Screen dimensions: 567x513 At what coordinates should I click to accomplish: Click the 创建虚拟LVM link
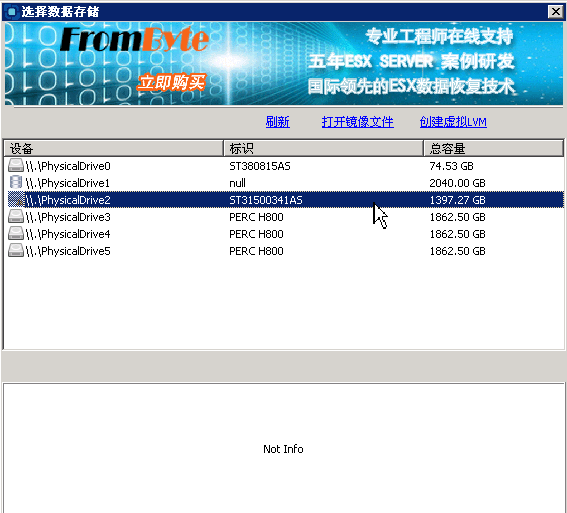[x=453, y=122]
